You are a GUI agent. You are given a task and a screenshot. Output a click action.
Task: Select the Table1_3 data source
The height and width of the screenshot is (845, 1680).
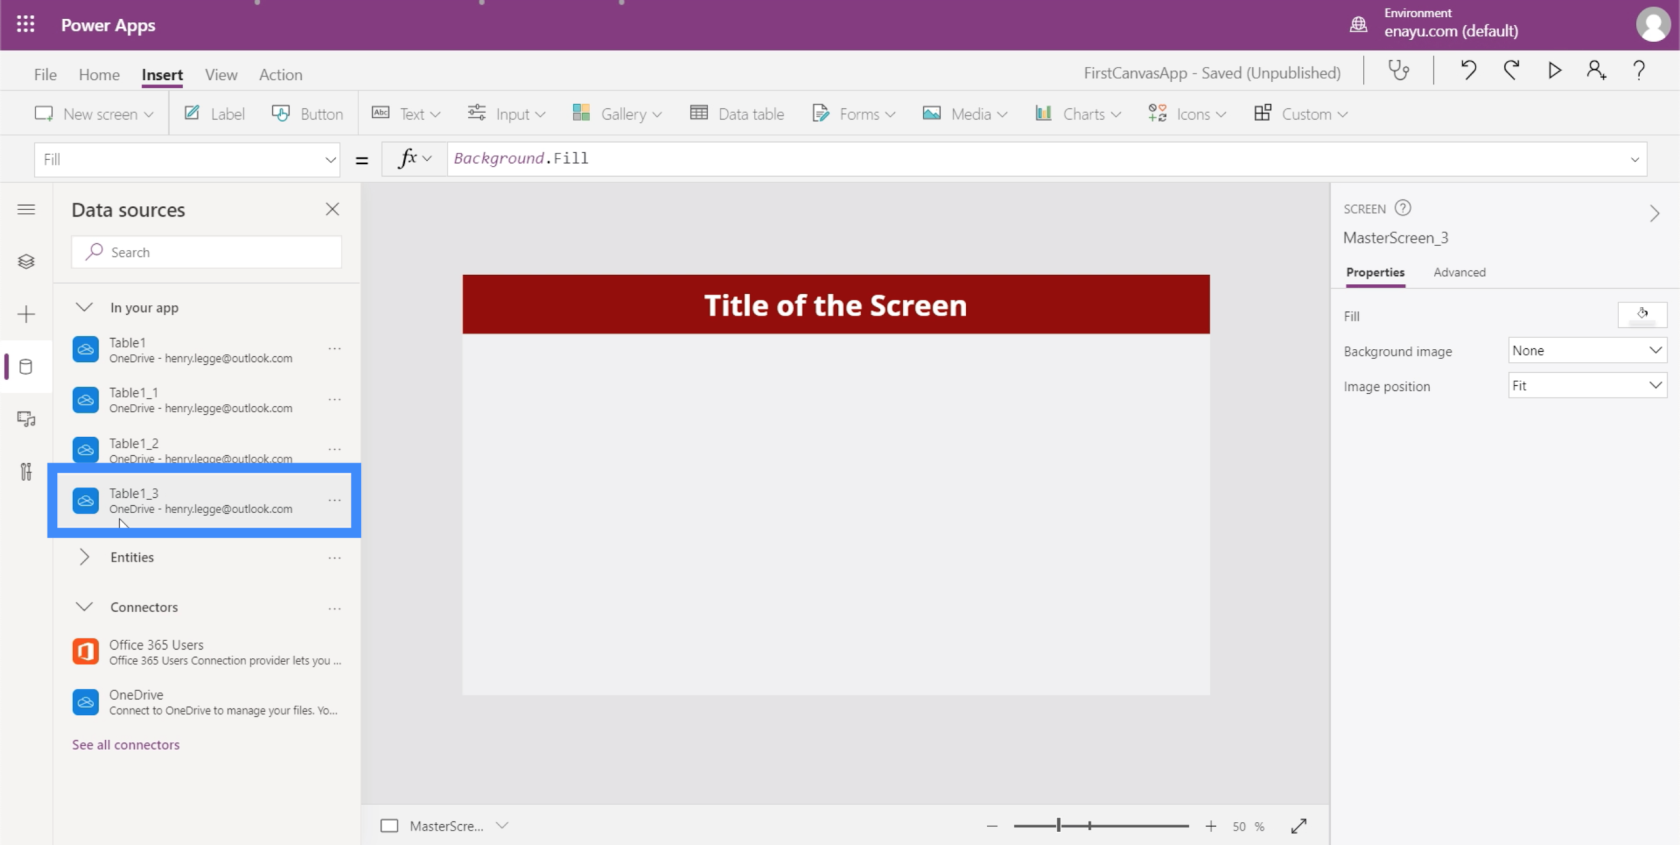[x=206, y=500]
